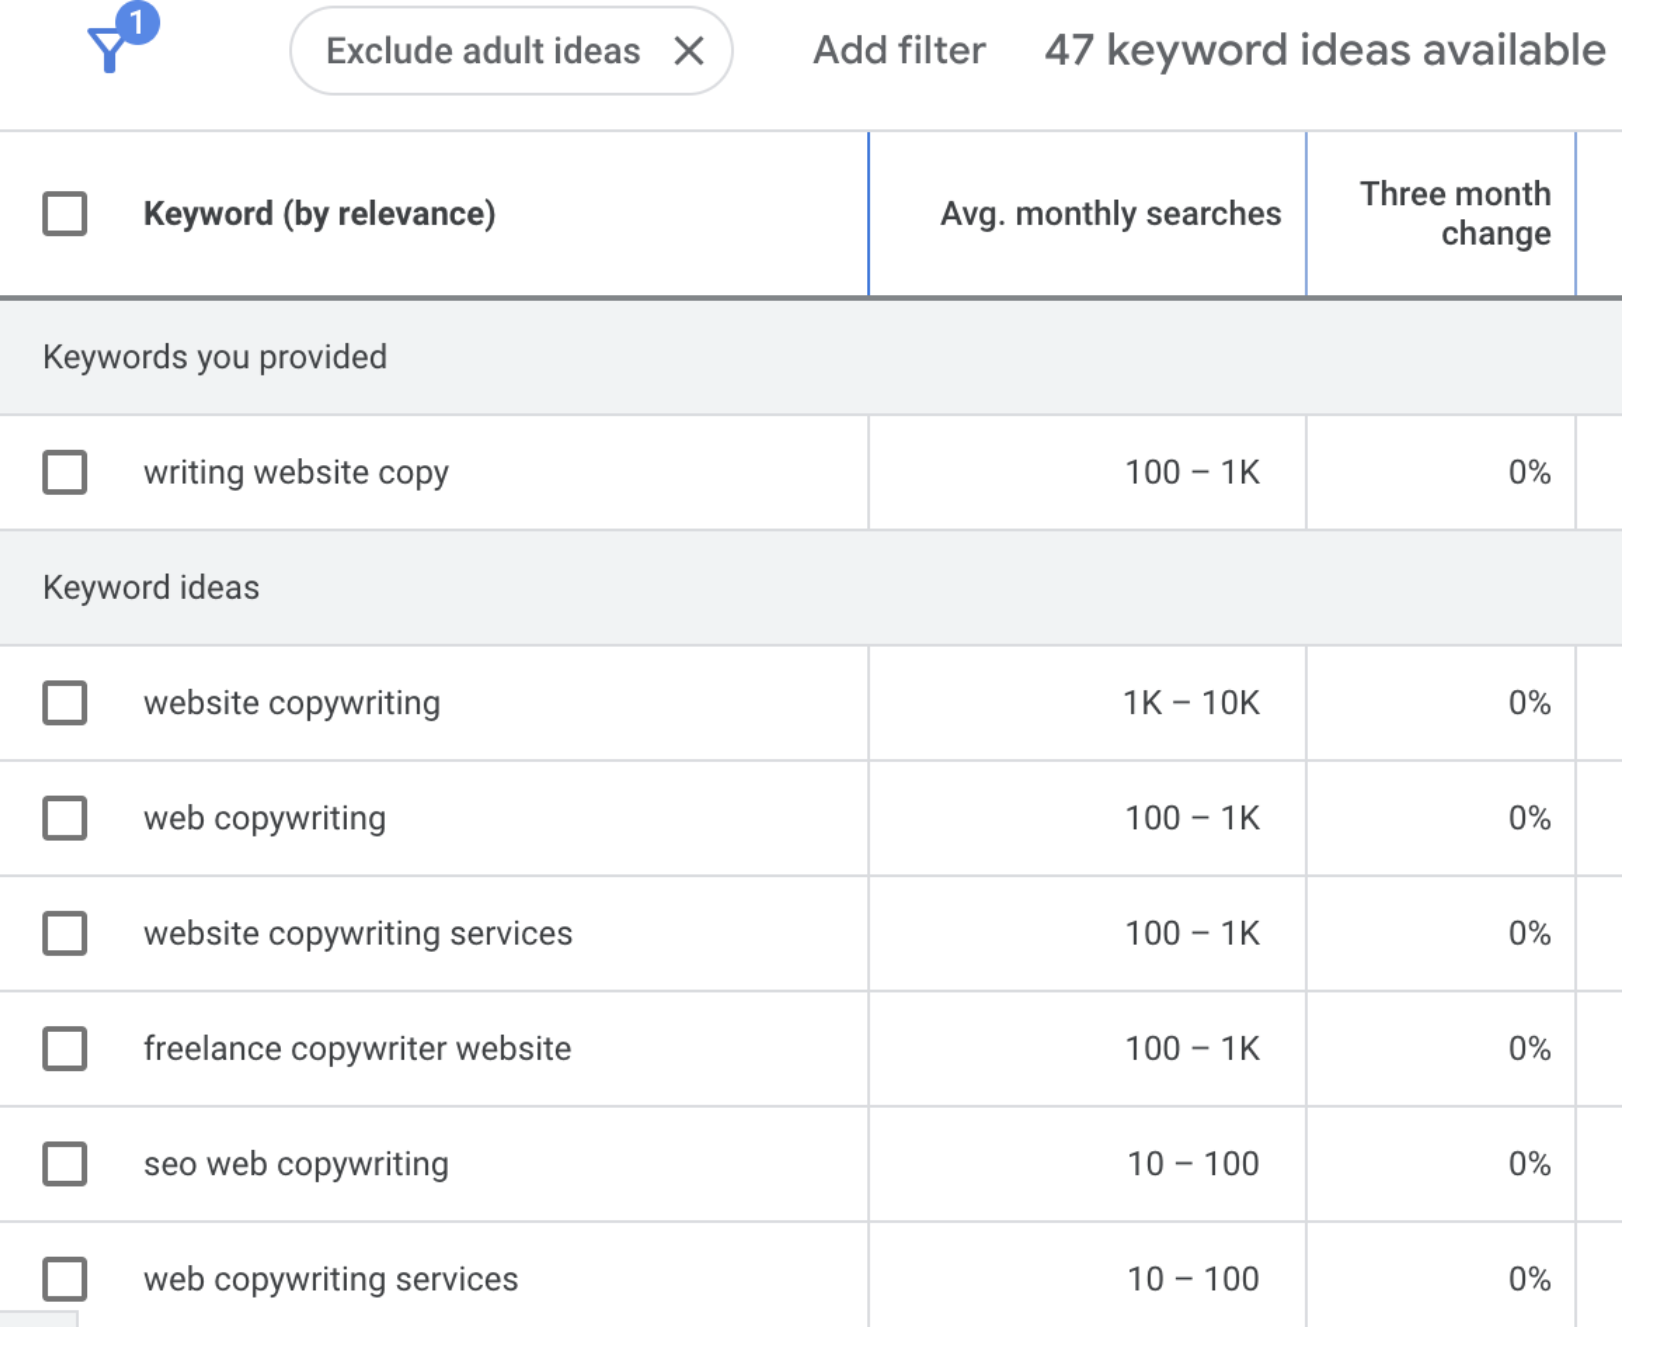Tick the "website copywriting" checkbox

tap(65, 703)
